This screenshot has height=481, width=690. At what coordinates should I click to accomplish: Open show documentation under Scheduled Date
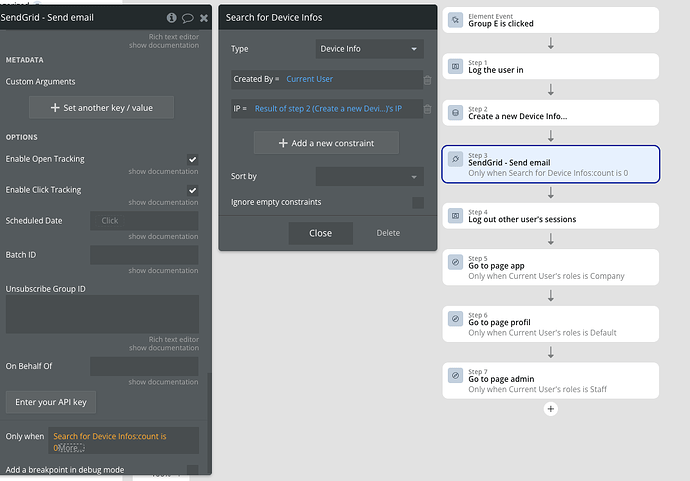coord(163,237)
